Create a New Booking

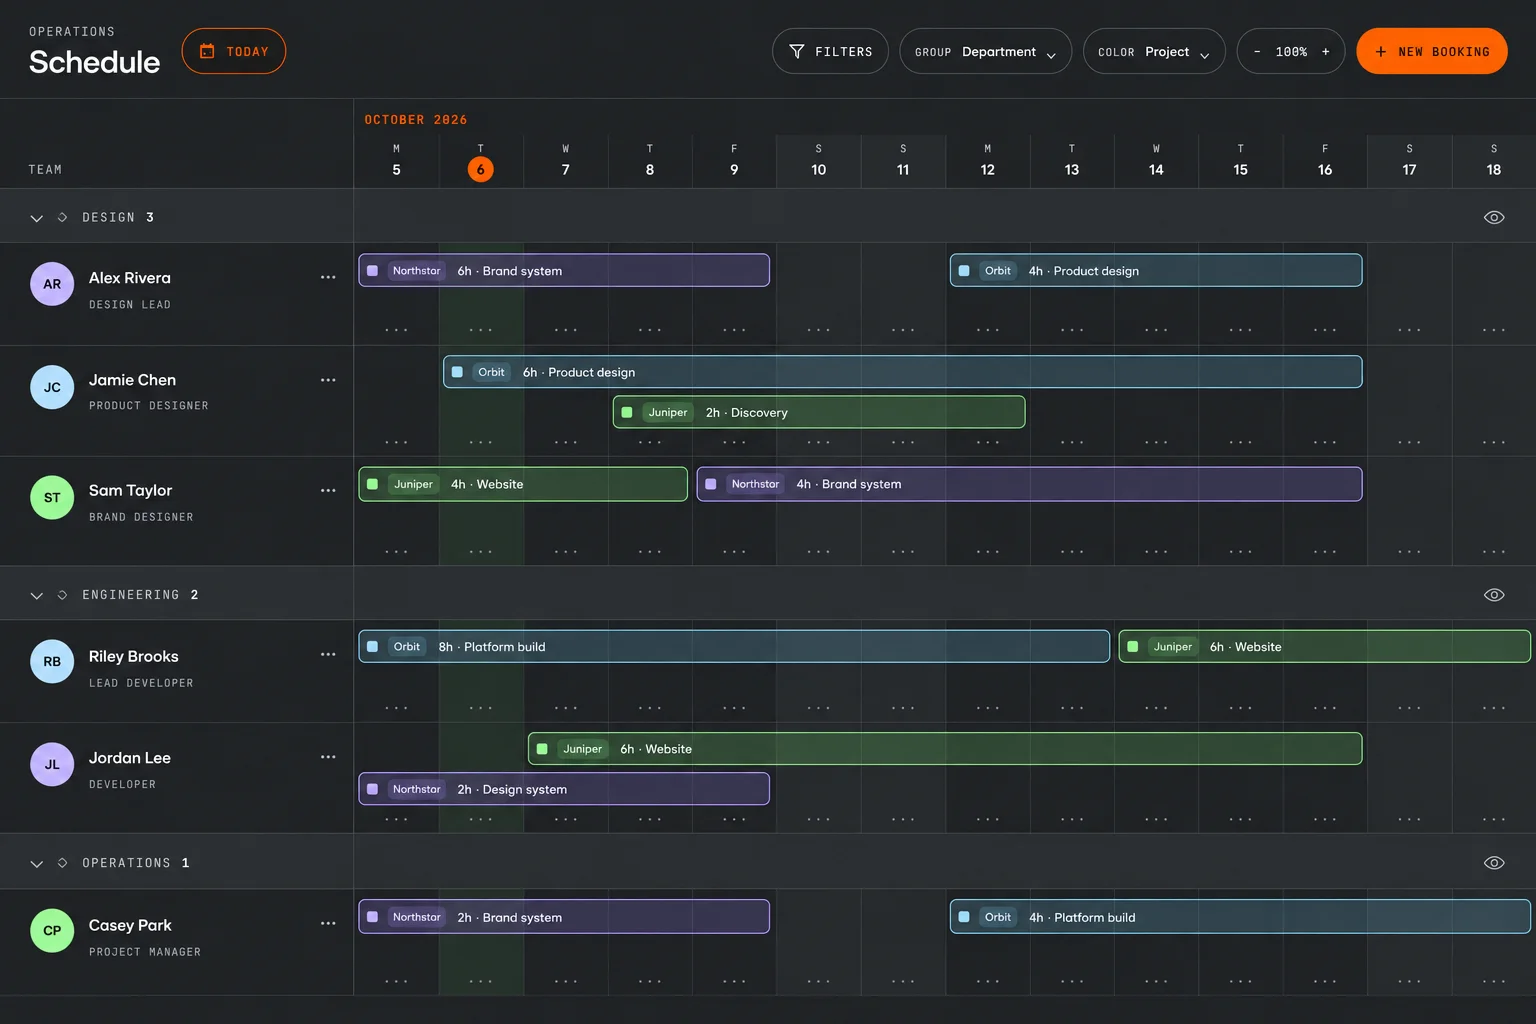pyautogui.click(x=1432, y=51)
